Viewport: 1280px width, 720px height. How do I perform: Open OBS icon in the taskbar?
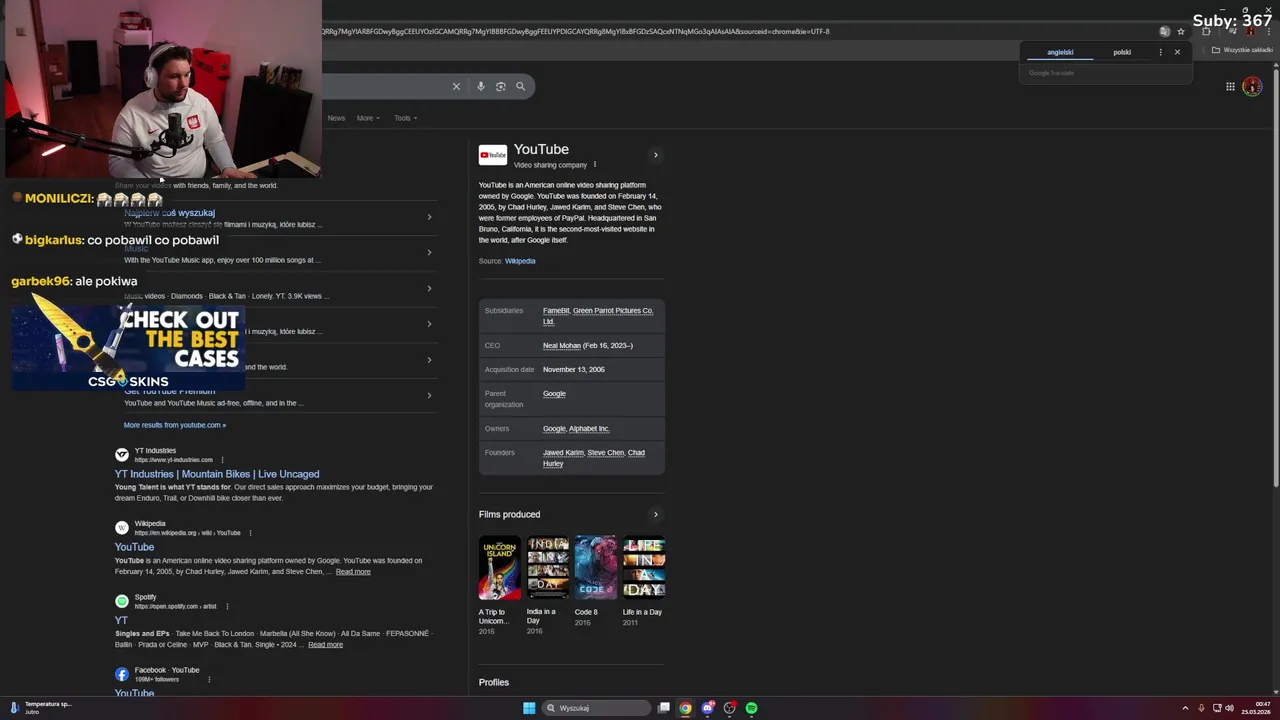729,708
